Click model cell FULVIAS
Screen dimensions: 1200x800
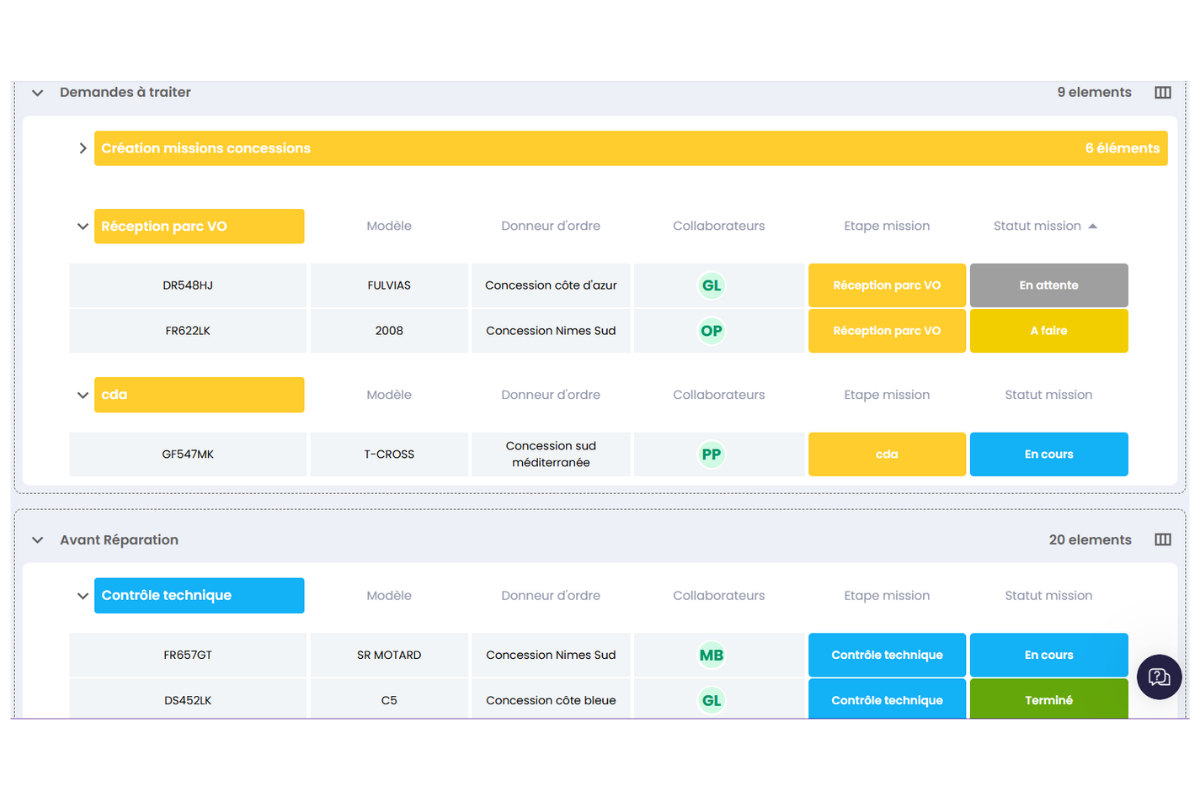tap(389, 285)
